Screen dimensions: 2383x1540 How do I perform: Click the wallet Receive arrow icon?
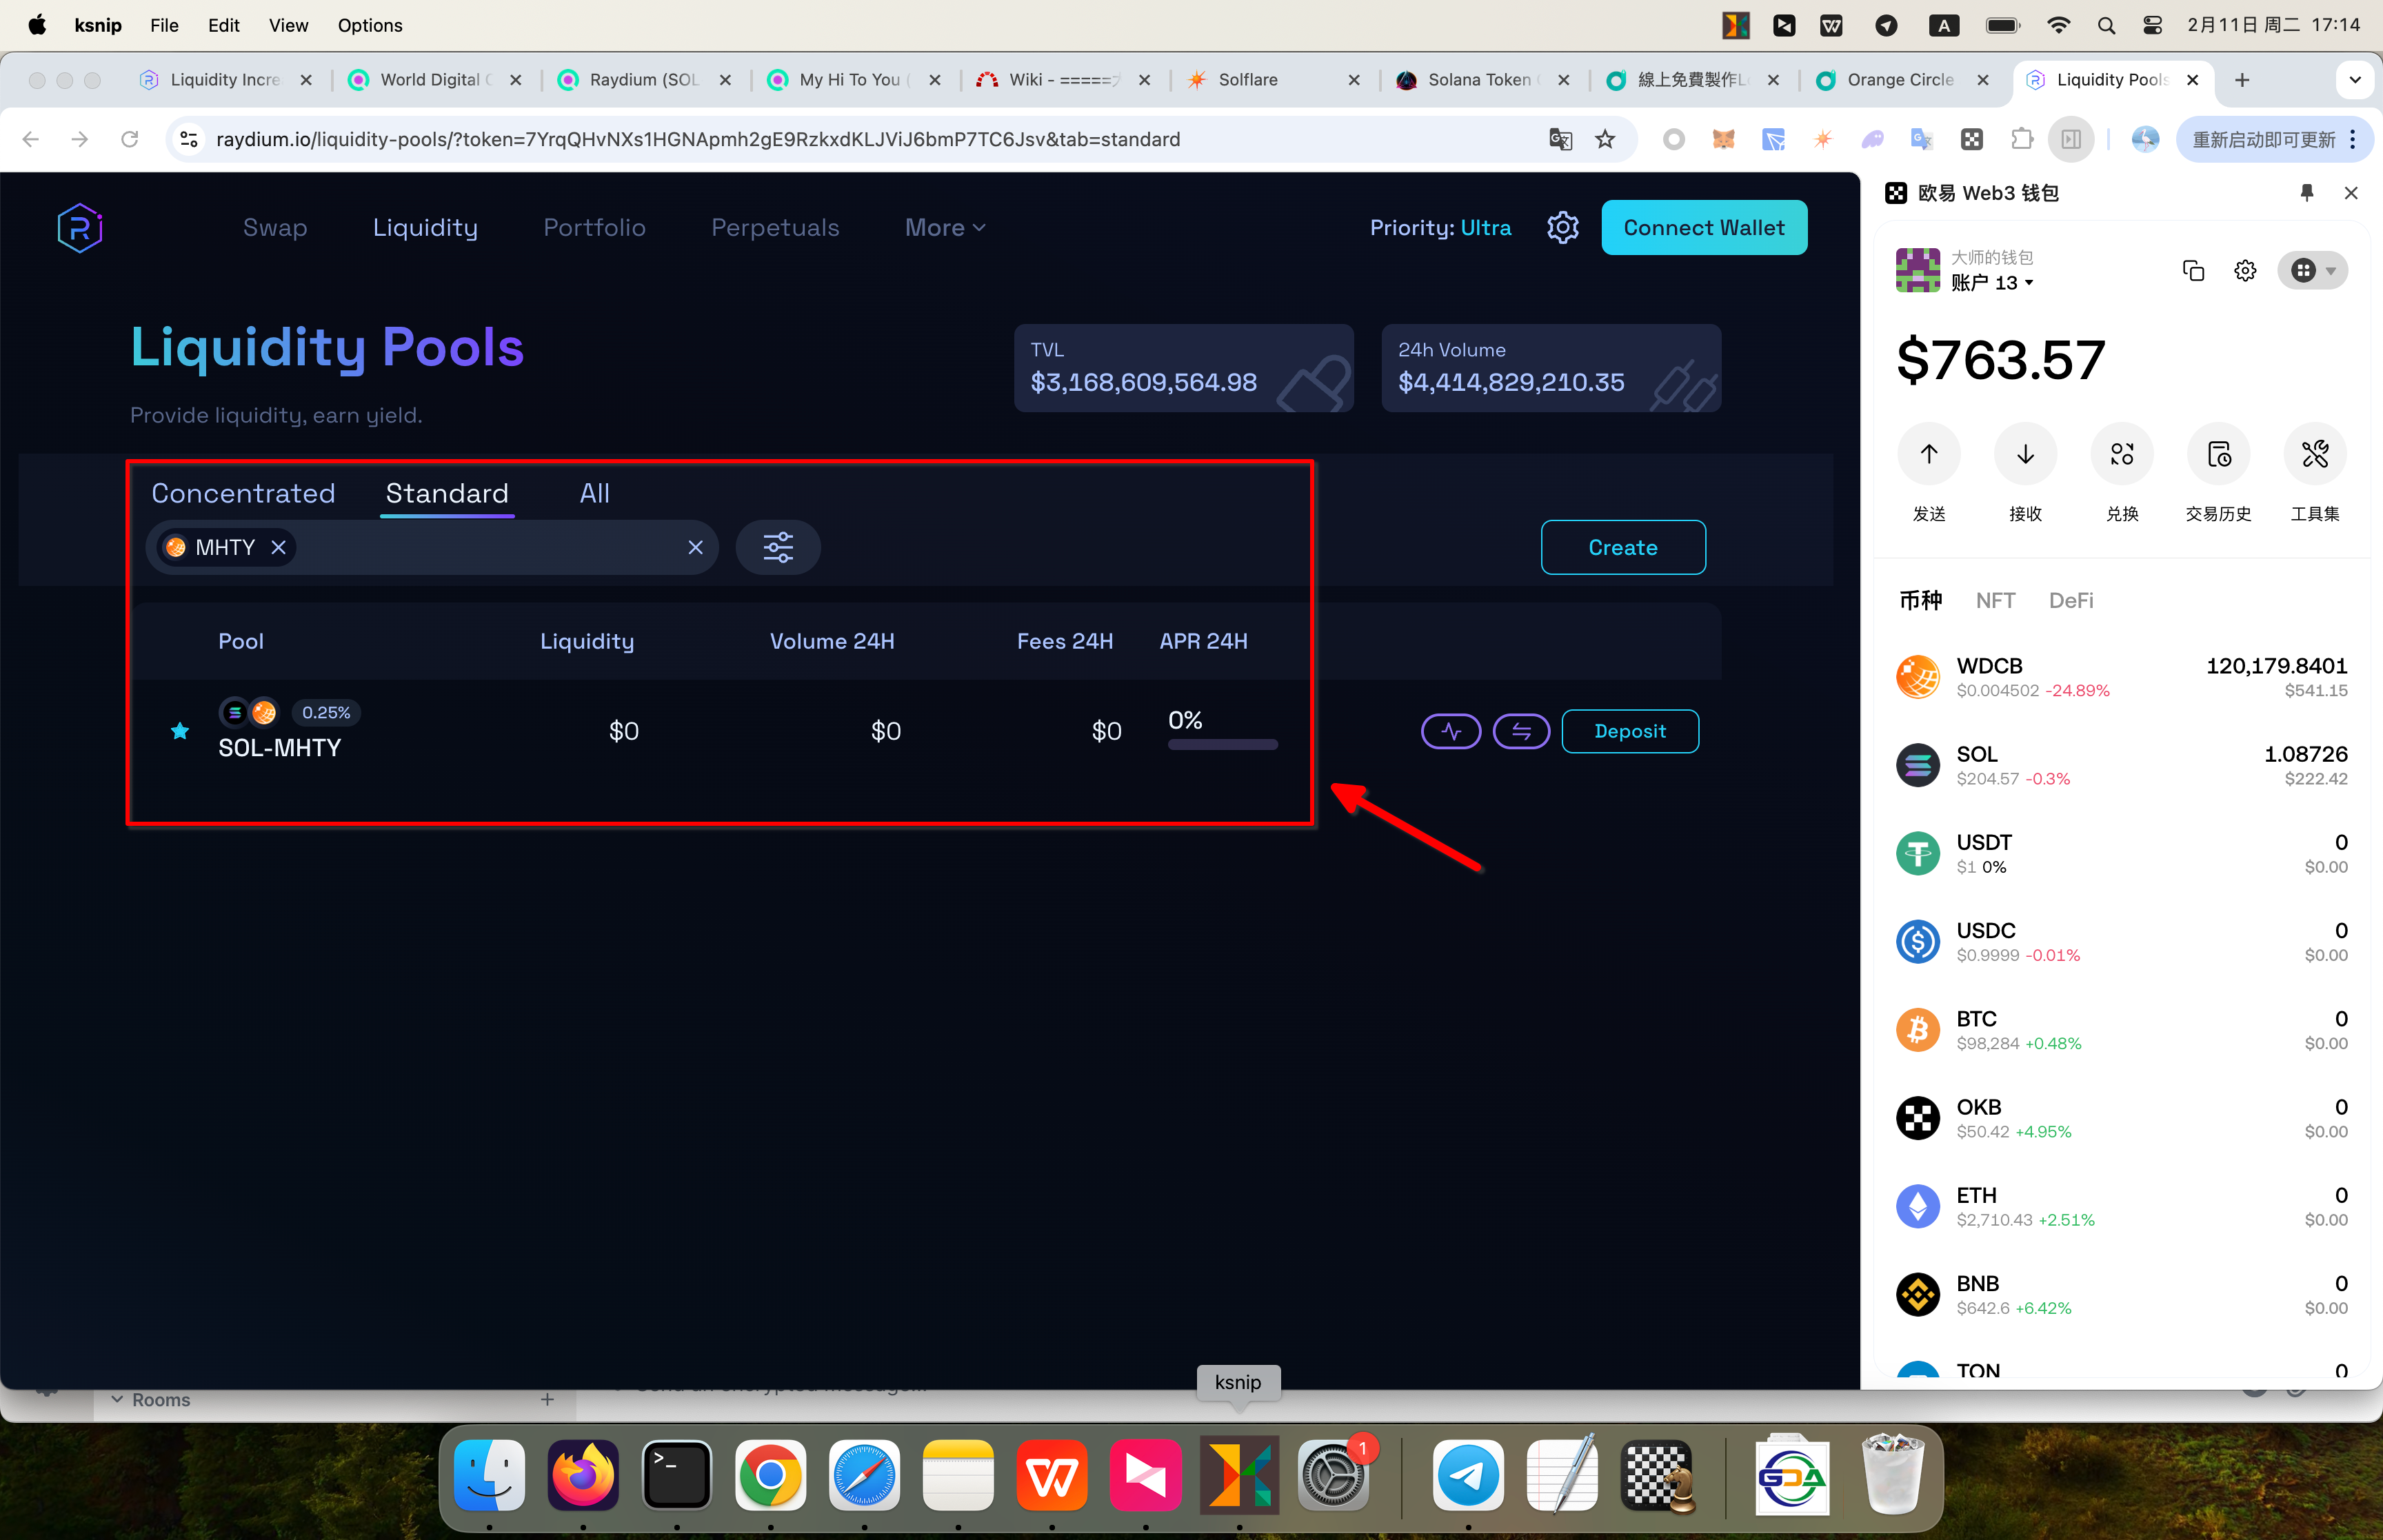[2025, 454]
